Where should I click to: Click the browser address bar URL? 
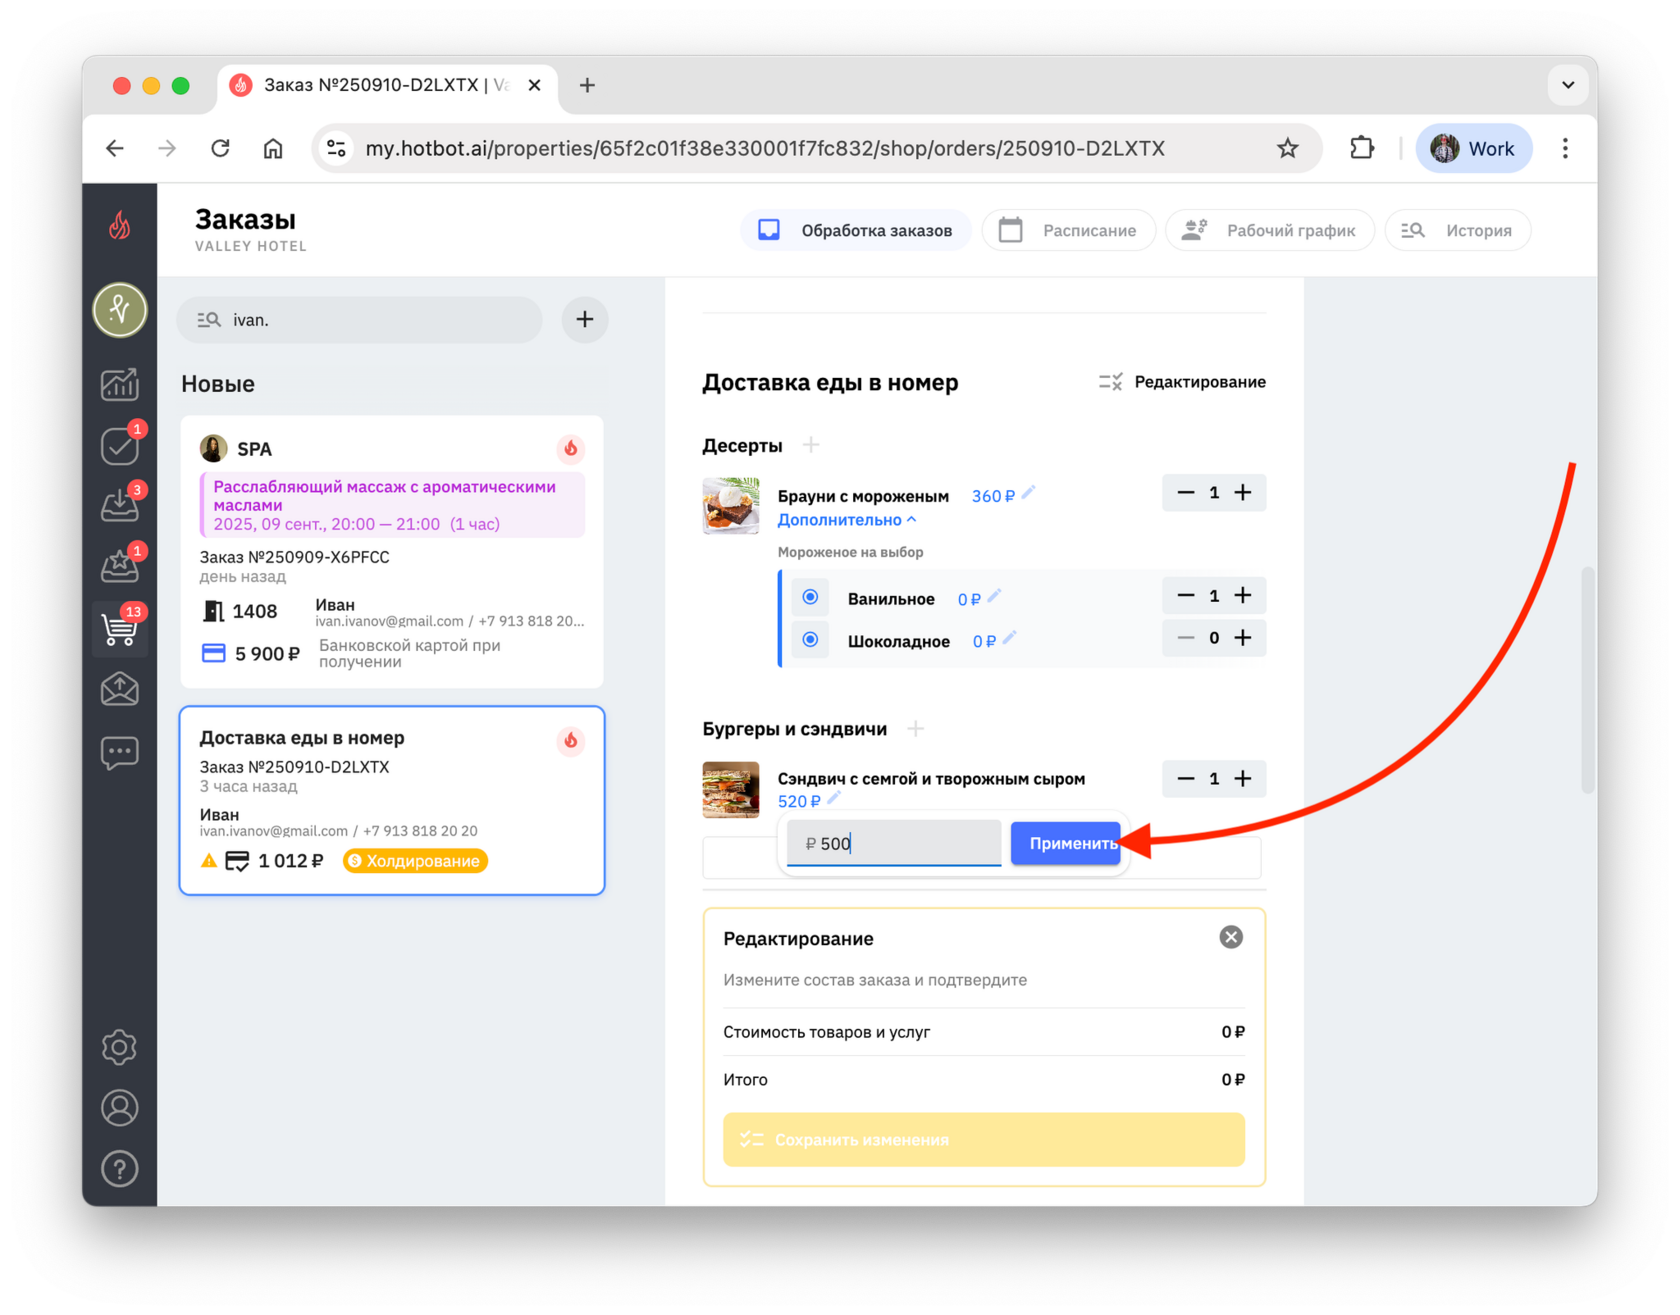[765, 149]
